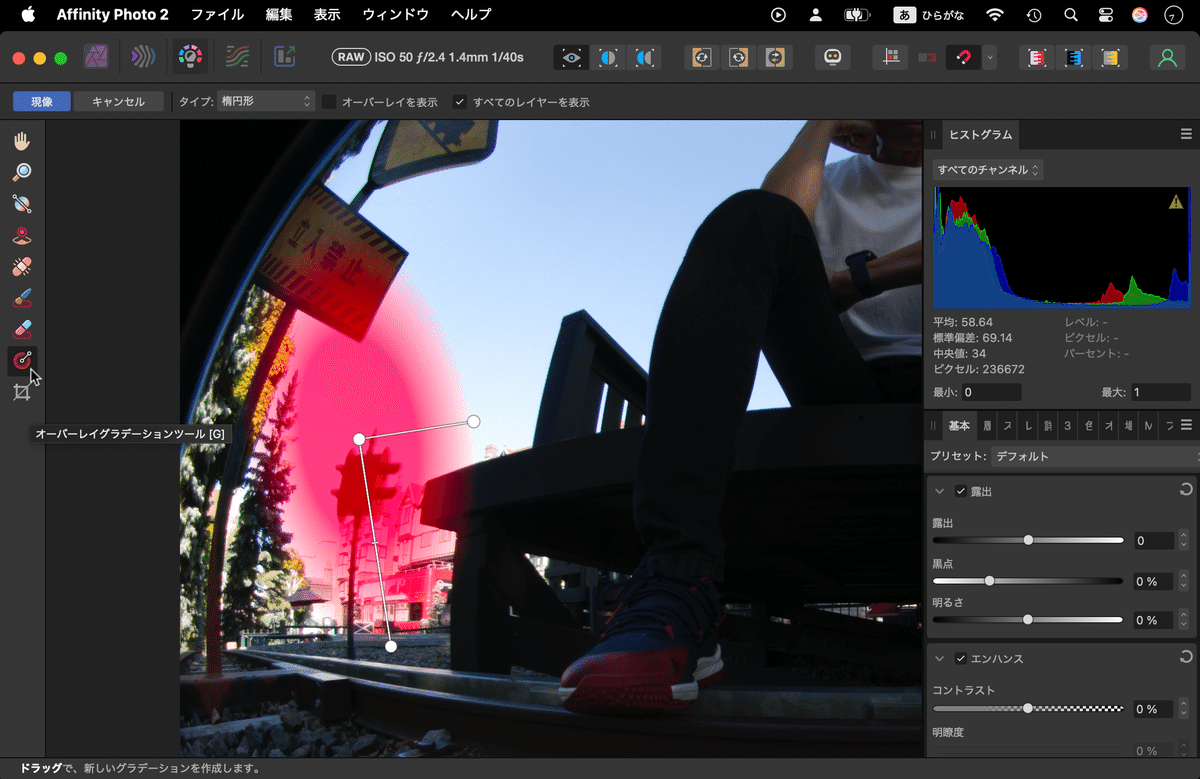Open the ウィンドウ menu
Screen dimensions: 1200x779
click(x=396, y=14)
